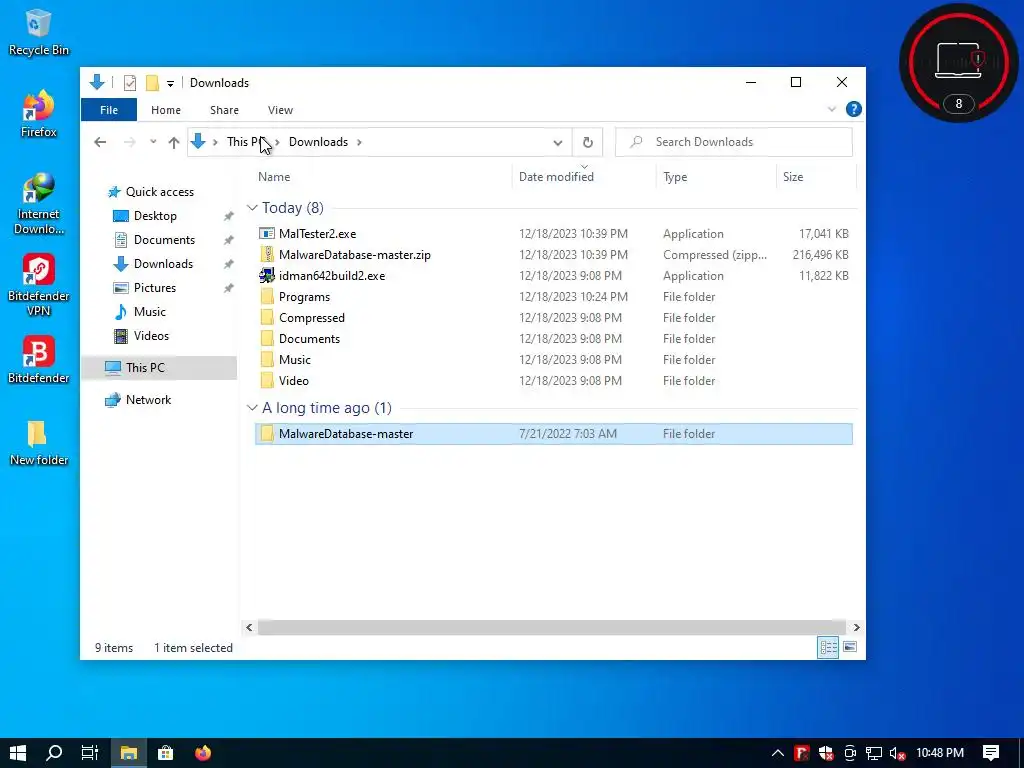Show hidden system tray icons
Screen dimensions: 1024x768
pos(777,753)
